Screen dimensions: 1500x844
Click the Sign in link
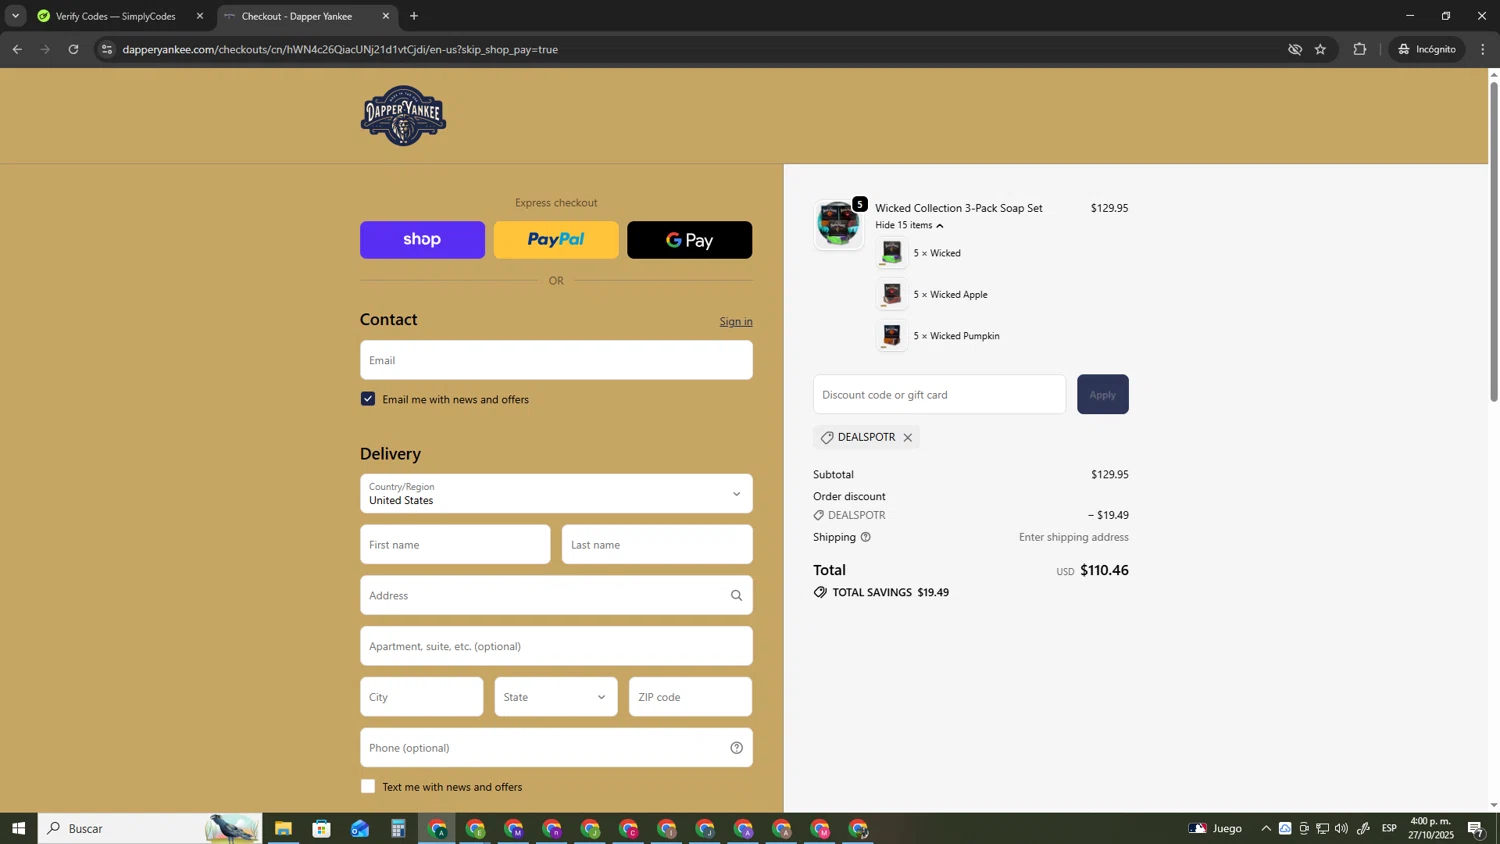click(x=736, y=322)
